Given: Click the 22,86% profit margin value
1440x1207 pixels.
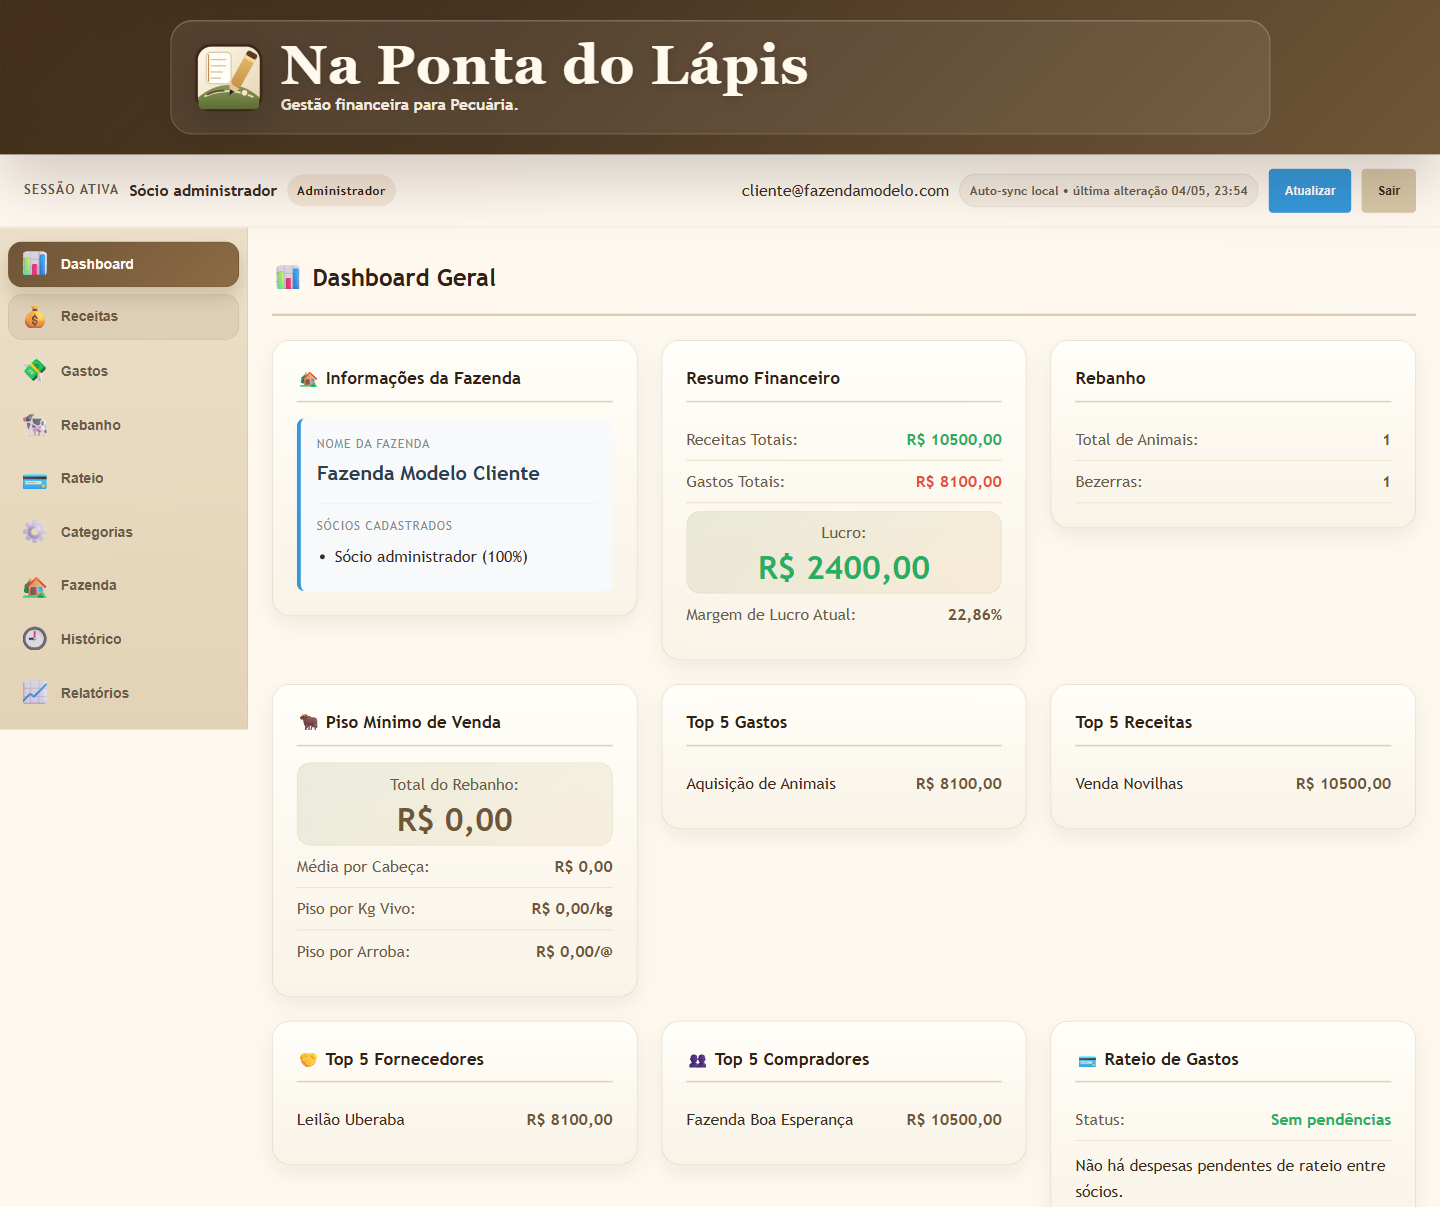Looking at the screenshot, I should pyautogui.click(x=975, y=615).
